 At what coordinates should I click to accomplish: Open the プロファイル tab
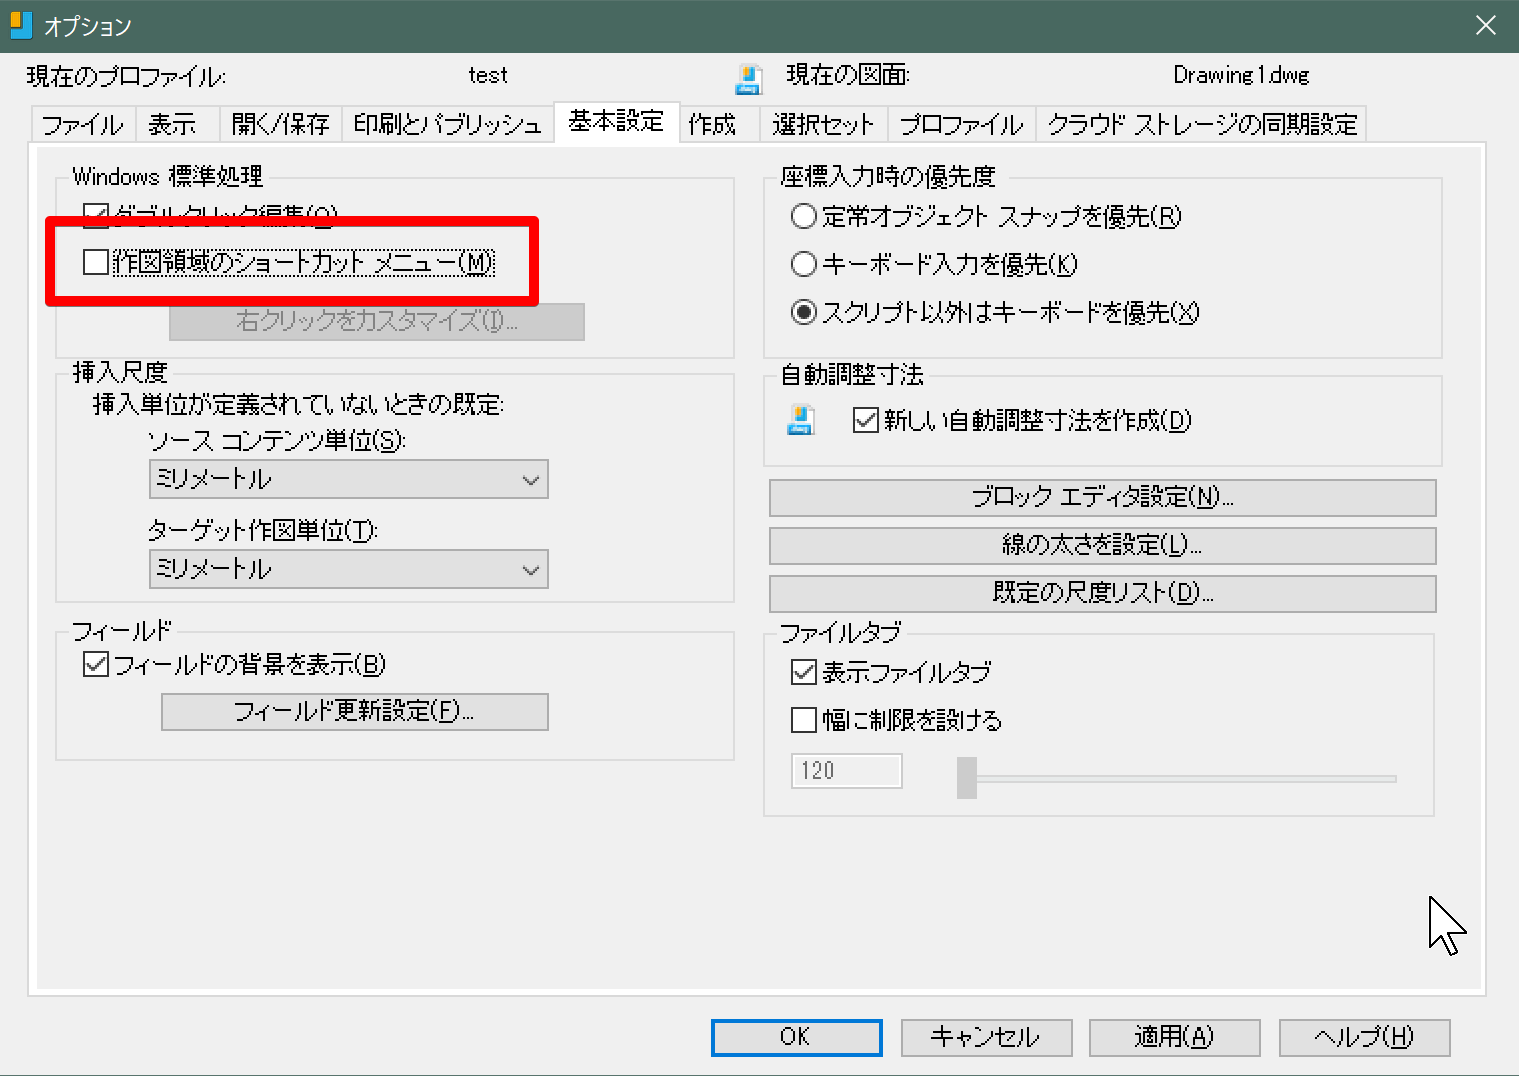[x=961, y=124]
